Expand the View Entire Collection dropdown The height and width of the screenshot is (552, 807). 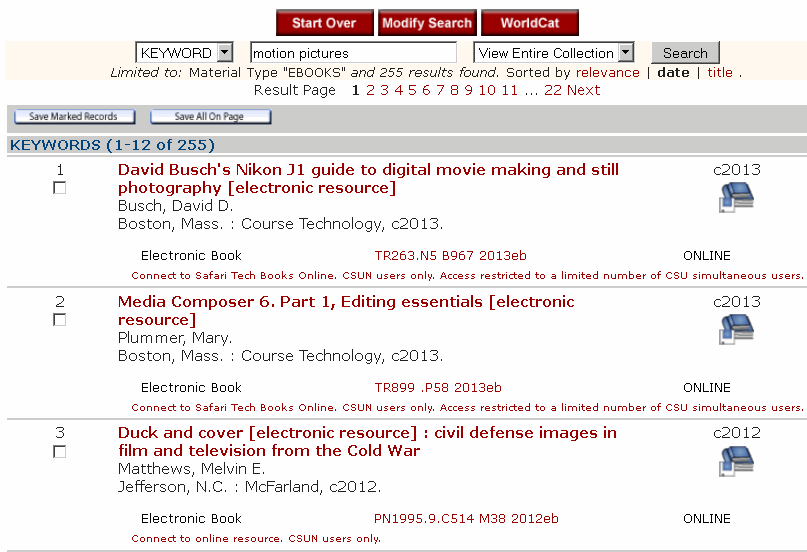pos(554,53)
